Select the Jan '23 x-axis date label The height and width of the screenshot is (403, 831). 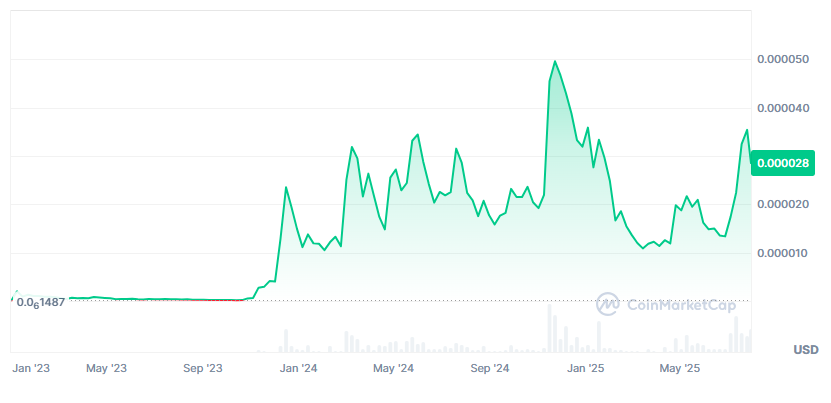pos(31,369)
